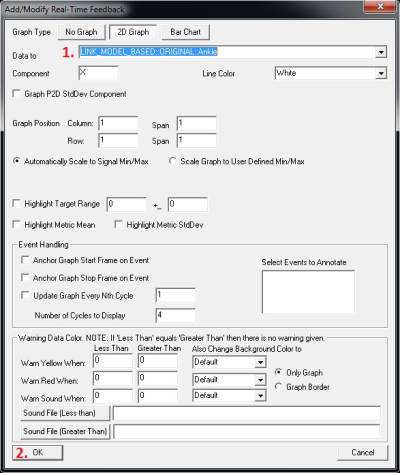Click the Sound File (Greater Than) button

pos(65,431)
